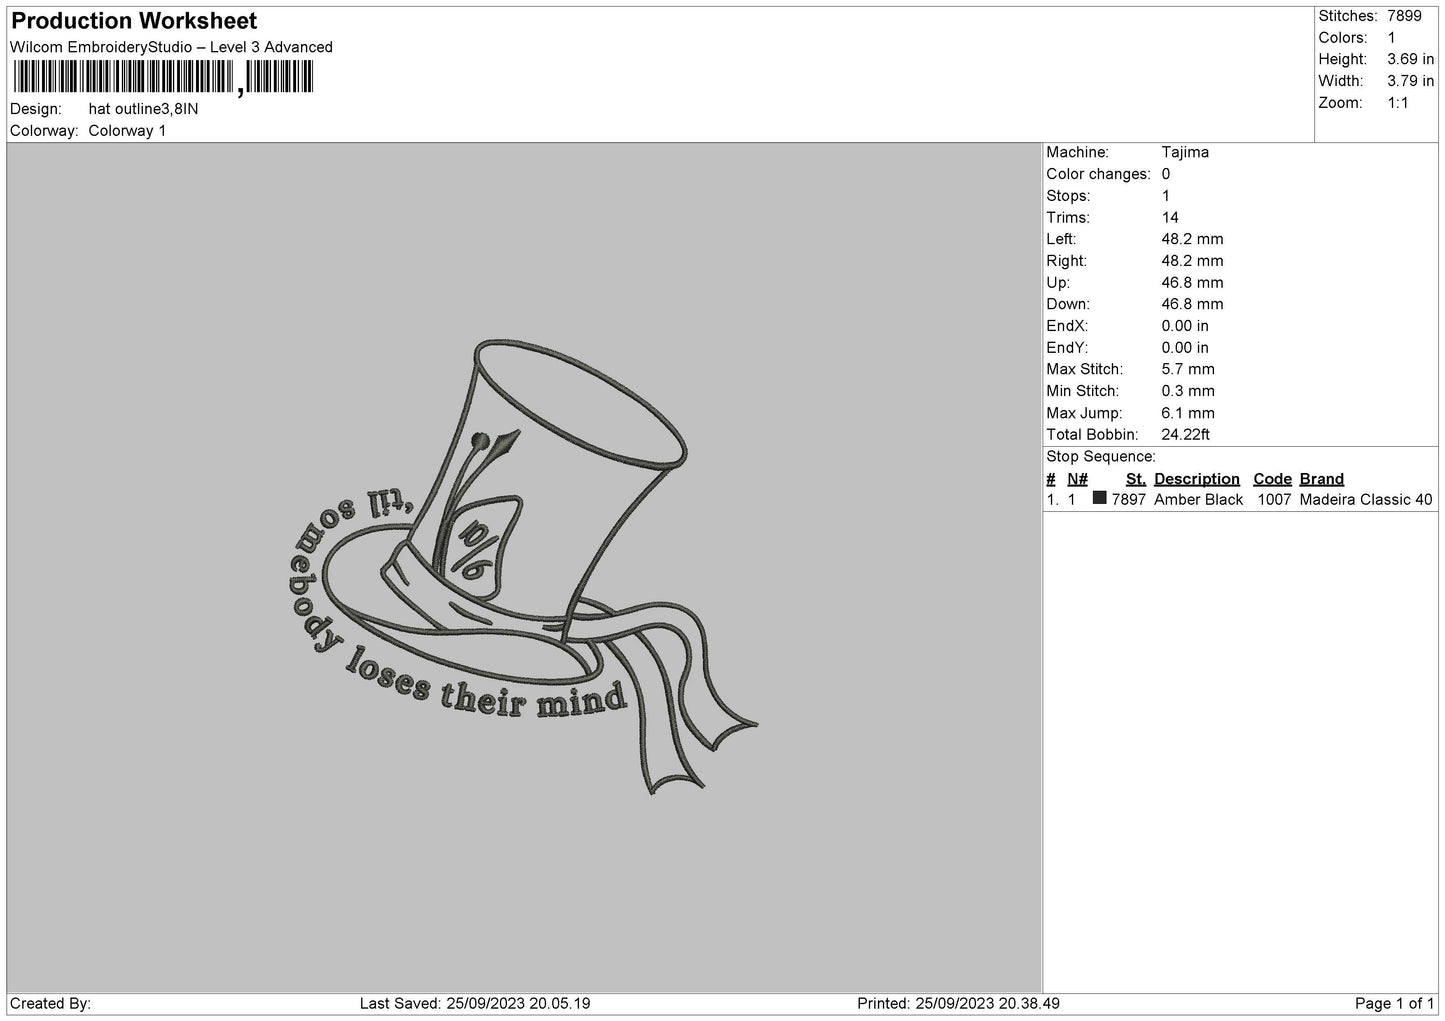Viewport: 1445px width, 1021px height.
Task: Click the Printed timestamp
Action: click(x=959, y=1004)
